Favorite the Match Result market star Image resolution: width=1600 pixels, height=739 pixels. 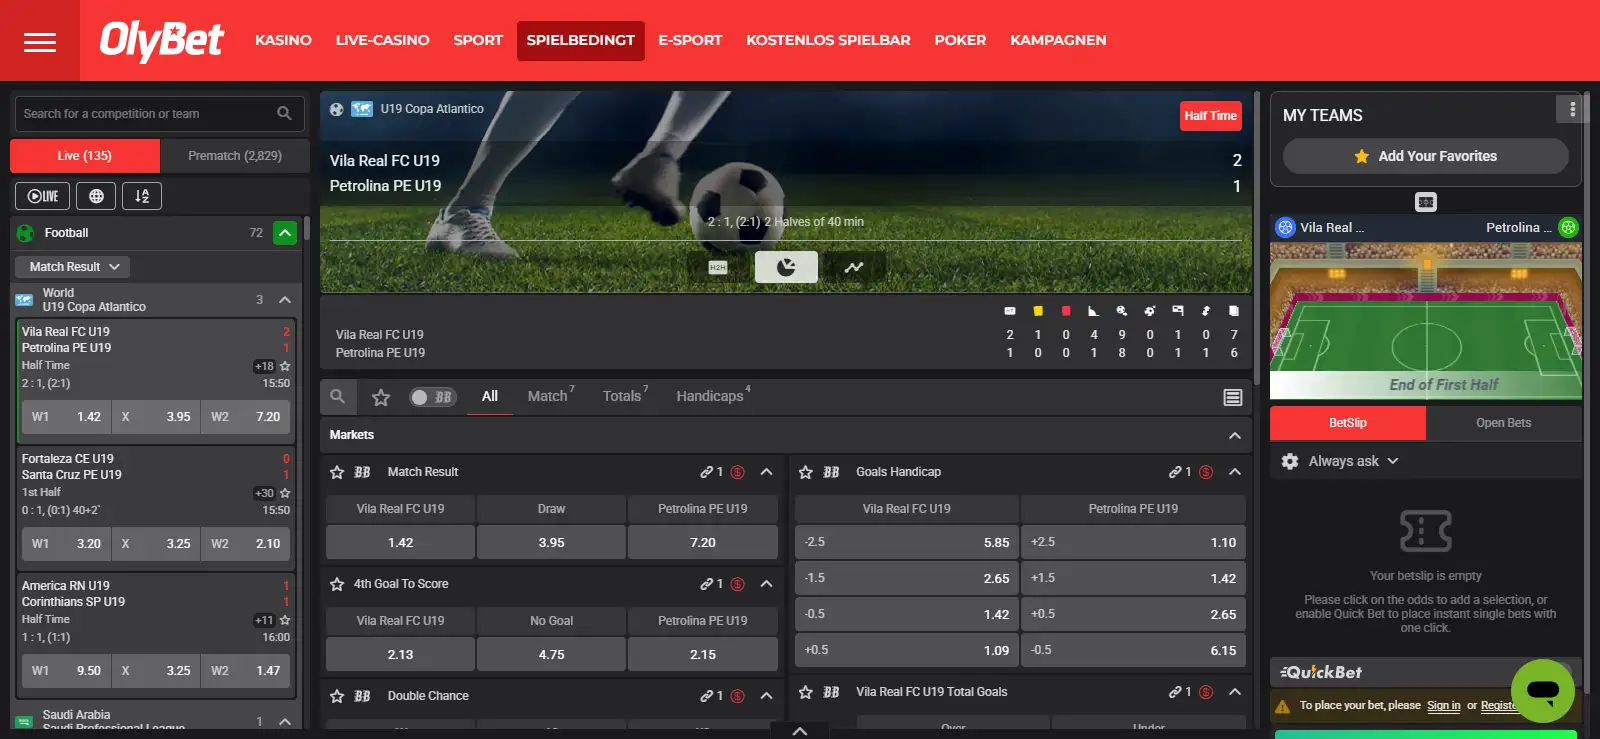click(x=337, y=472)
